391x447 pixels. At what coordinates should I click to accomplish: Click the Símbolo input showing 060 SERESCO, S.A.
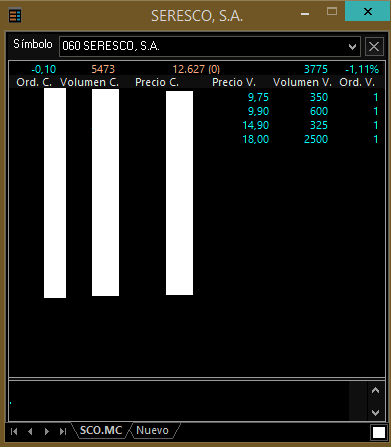[x=210, y=46]
